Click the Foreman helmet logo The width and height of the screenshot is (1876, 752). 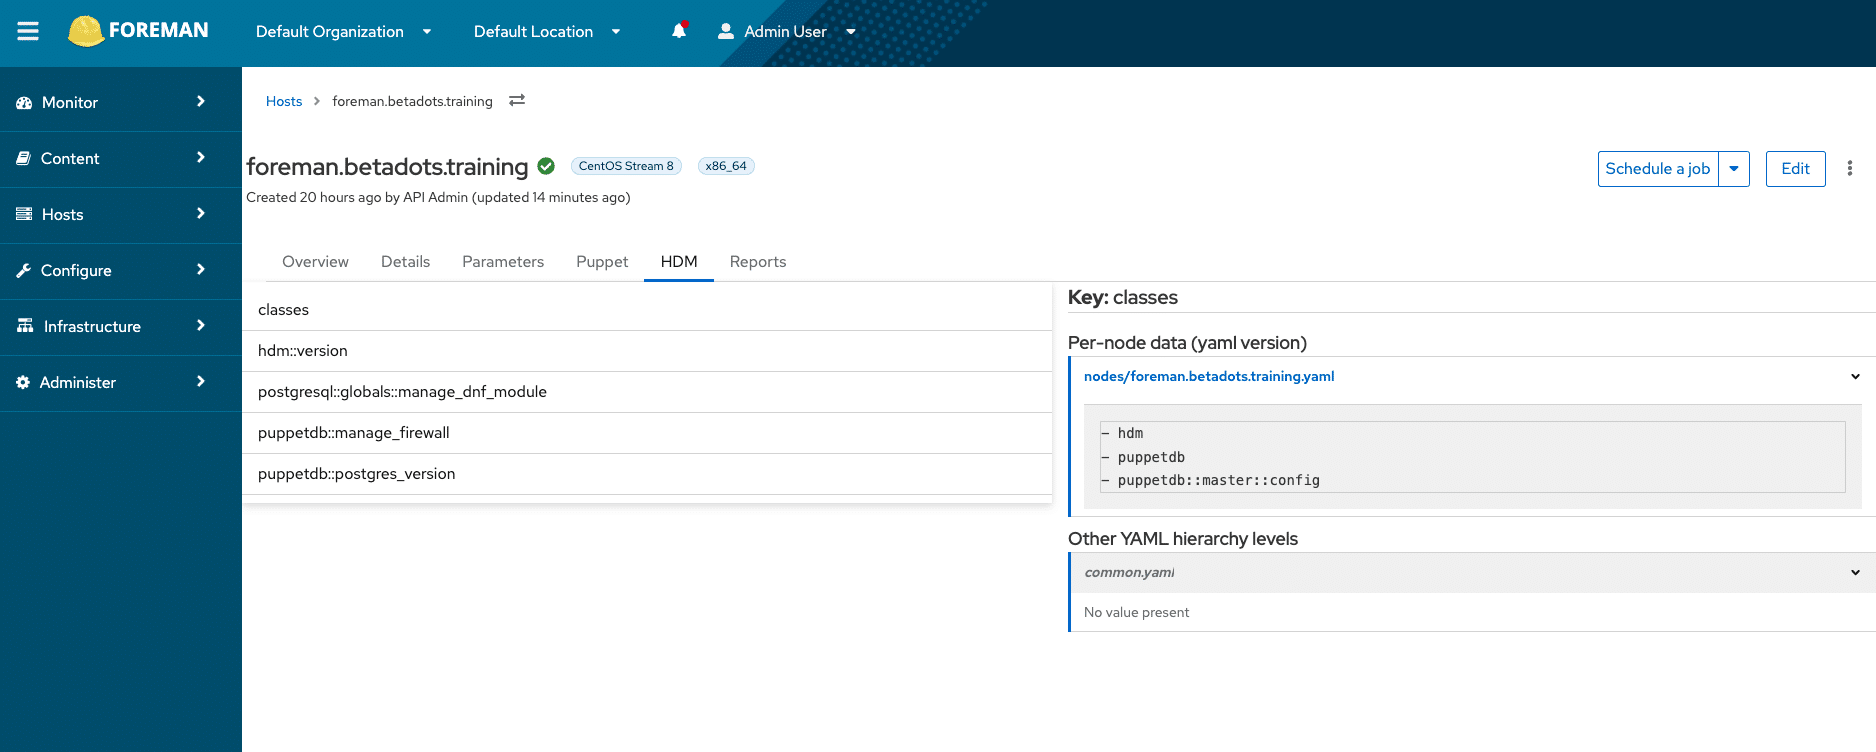85,31
